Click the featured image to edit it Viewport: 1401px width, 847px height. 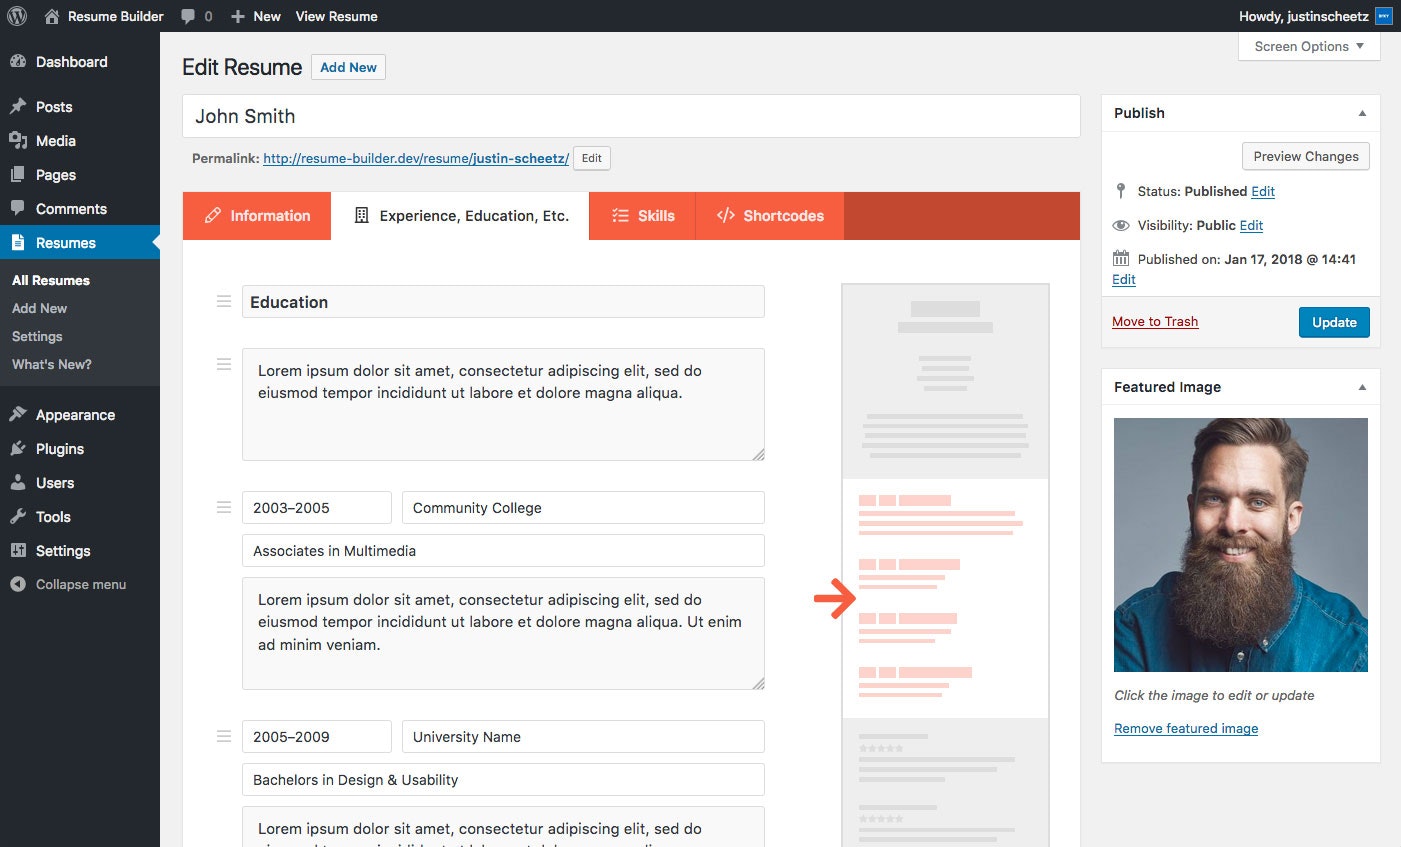(x=1240, y=544)
